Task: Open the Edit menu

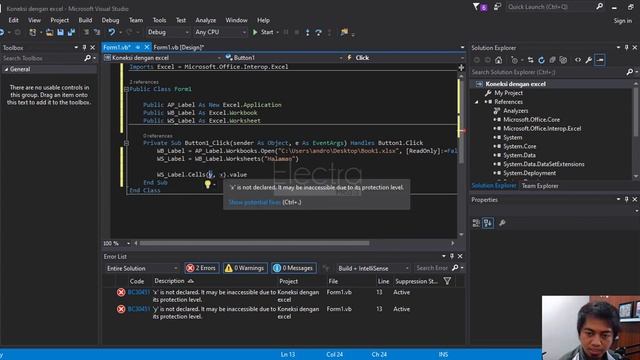Action: point(13,20)
